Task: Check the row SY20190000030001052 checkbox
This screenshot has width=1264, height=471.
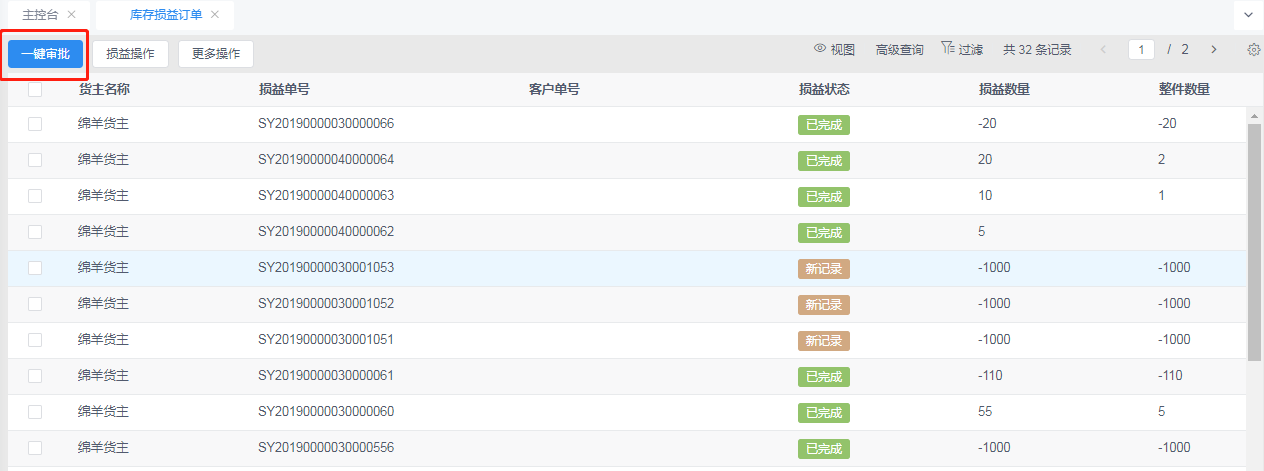Action: pos(35,304)
